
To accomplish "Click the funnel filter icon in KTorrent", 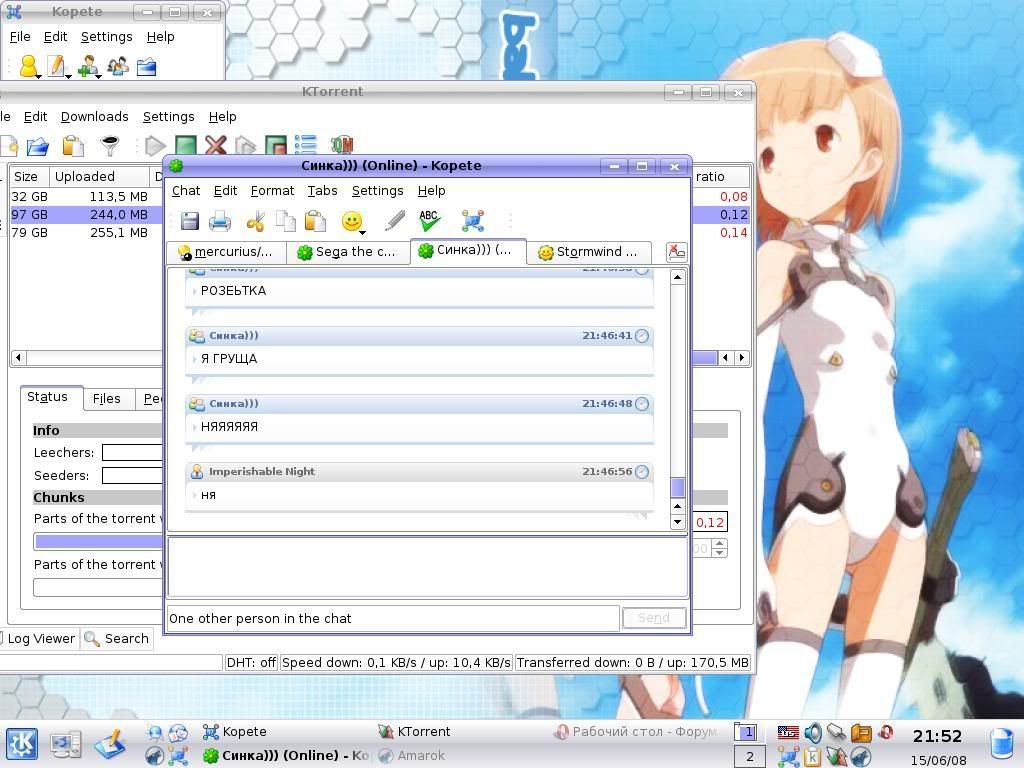I will click(110, 147).
